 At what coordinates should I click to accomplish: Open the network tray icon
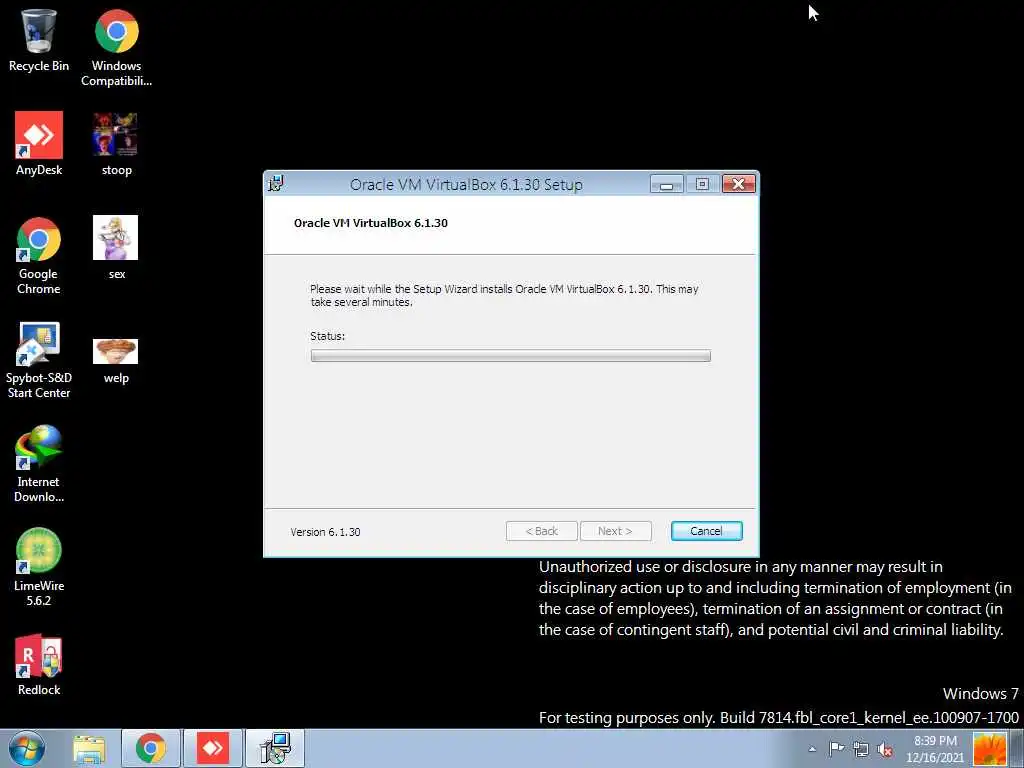861,749
